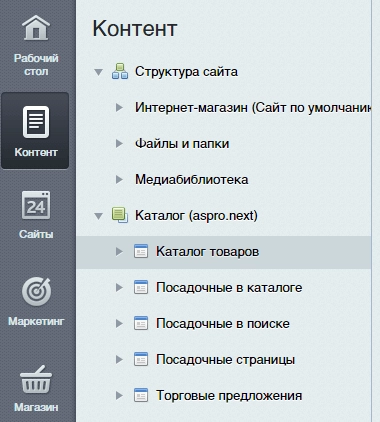Collapse the Структура сайта section

(98, 72)
